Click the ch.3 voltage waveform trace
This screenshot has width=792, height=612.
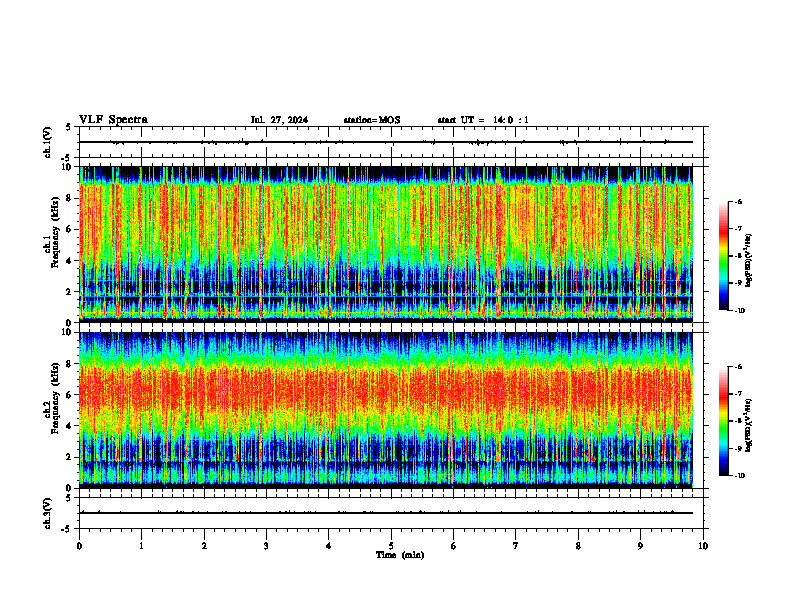point(386,513)
